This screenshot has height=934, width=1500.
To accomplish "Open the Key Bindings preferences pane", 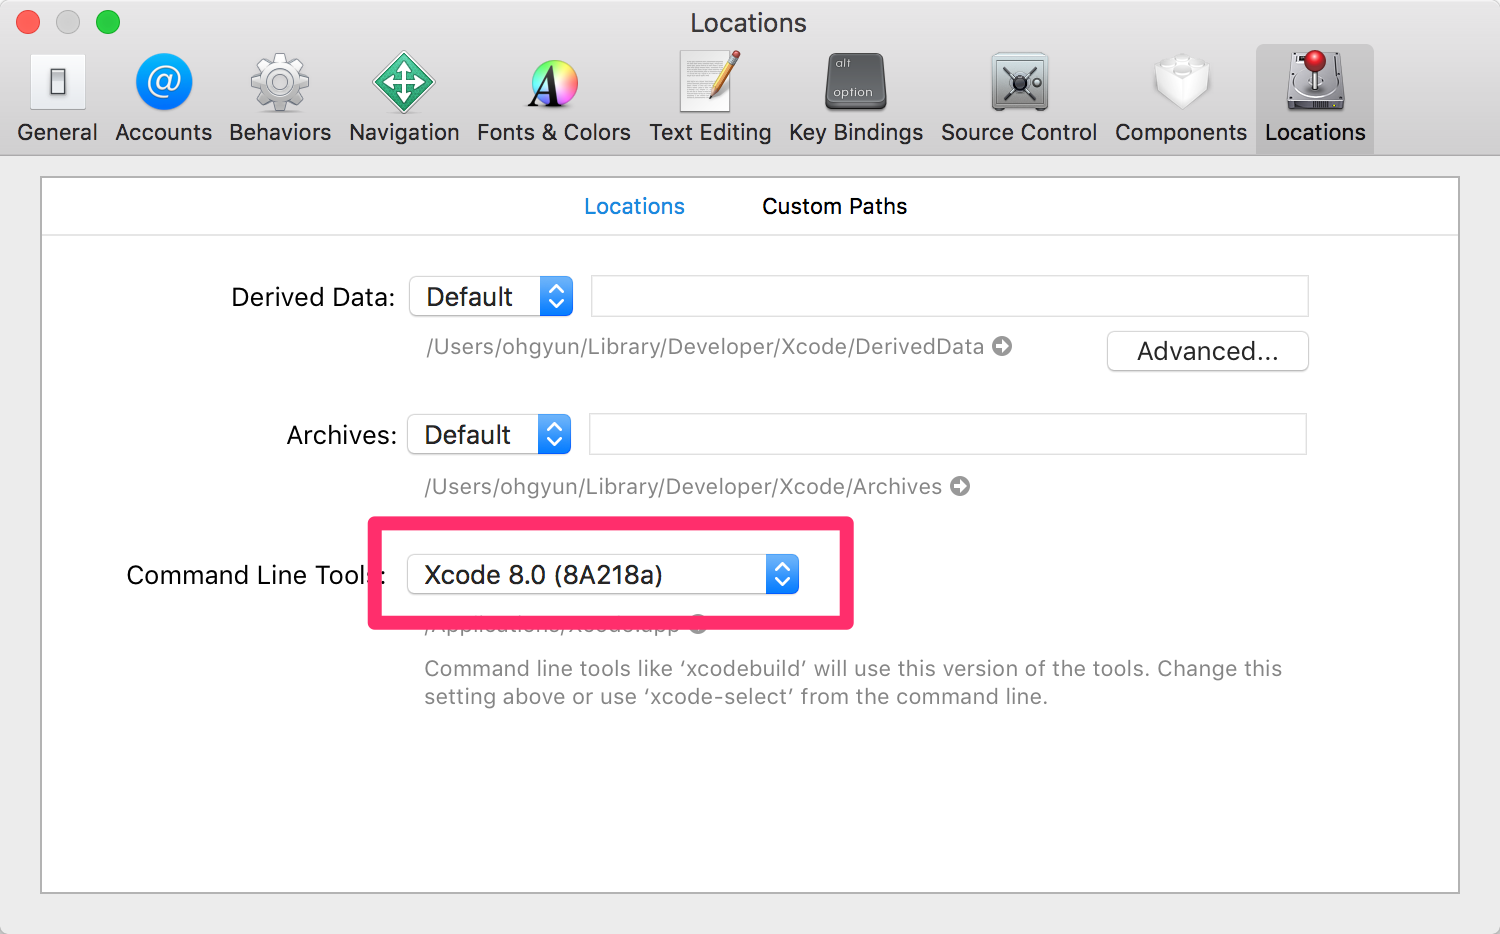I will pyautogui.click(x=856, y=99).
